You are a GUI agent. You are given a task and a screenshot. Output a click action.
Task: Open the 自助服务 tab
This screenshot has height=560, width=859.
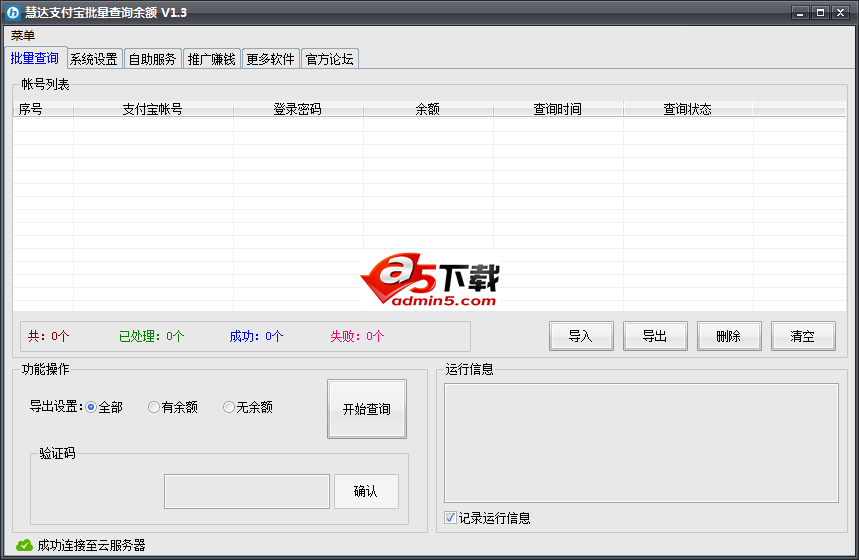[153, 59]
